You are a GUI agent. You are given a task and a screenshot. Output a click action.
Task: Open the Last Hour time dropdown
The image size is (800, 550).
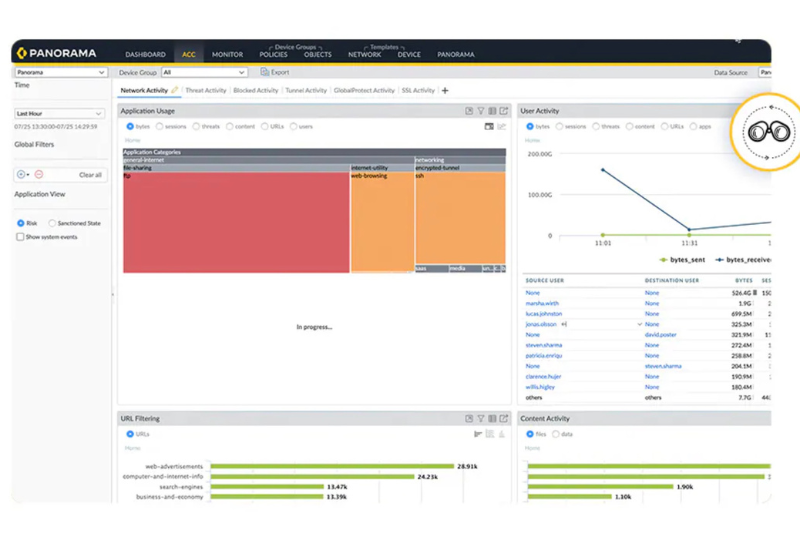(x=59, y=114)
